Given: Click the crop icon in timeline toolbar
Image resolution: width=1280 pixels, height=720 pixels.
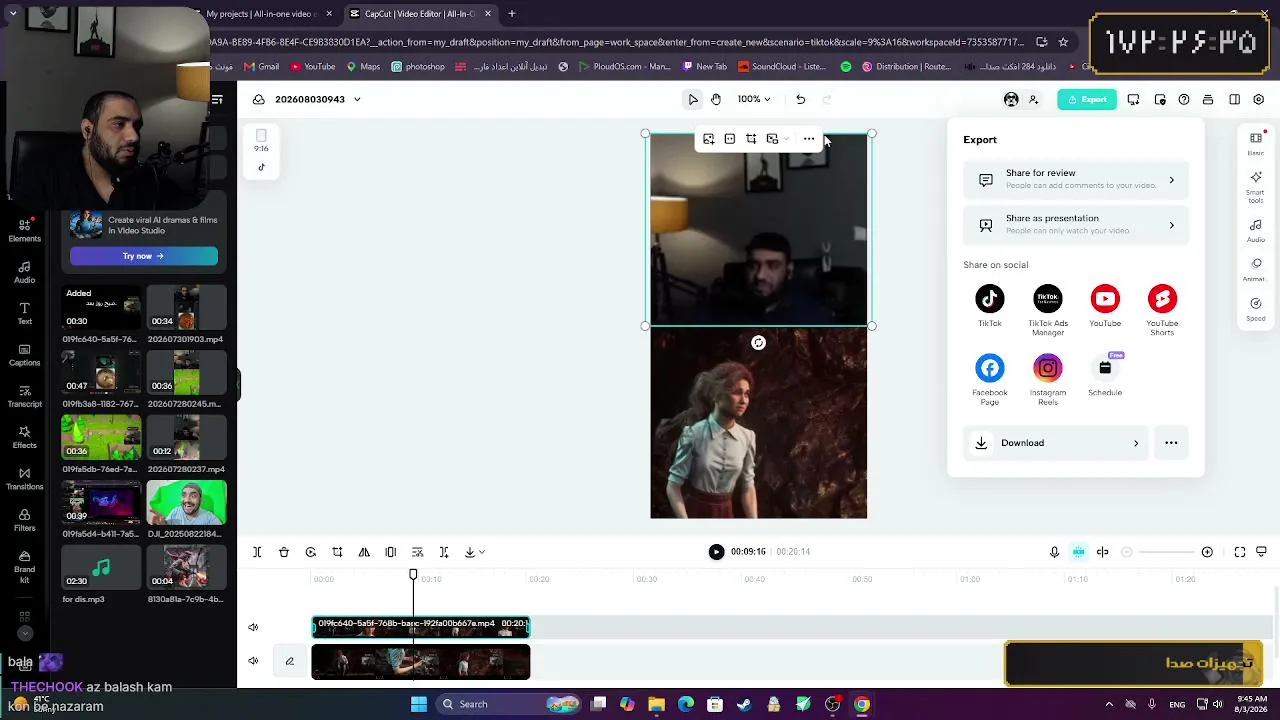Looking at the screenshot, I should point(337,552).
